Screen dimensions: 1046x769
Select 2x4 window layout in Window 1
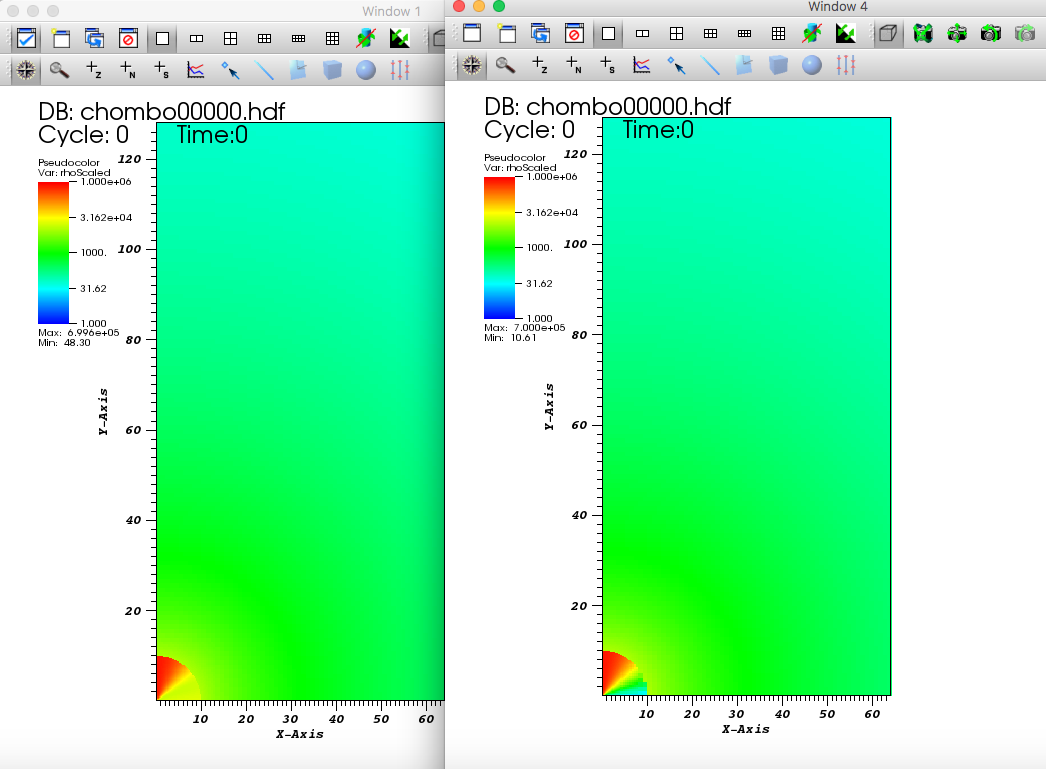pos(298,39)
